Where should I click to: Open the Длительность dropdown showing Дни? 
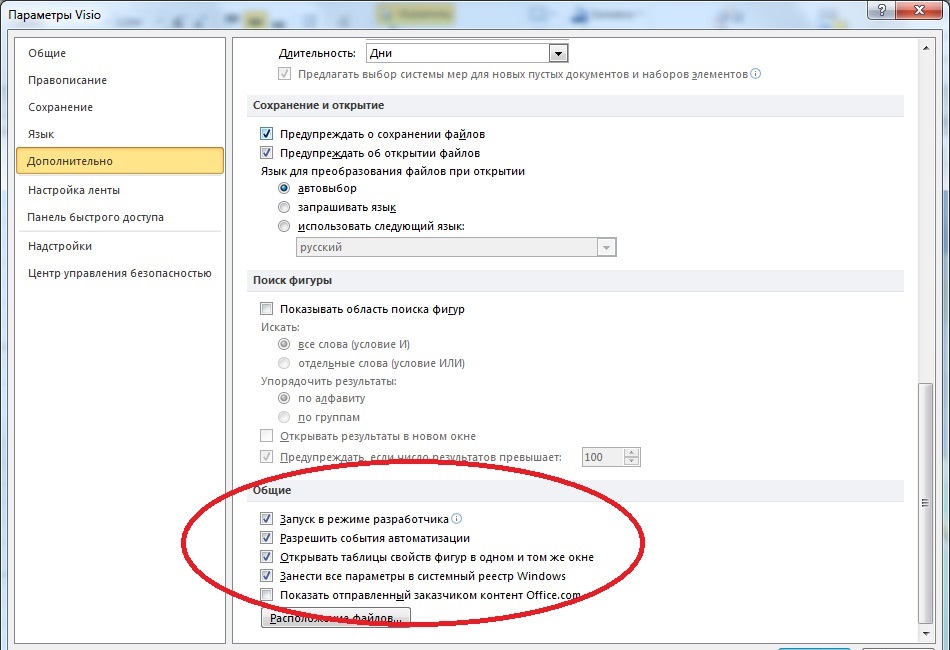coord(558,53)
